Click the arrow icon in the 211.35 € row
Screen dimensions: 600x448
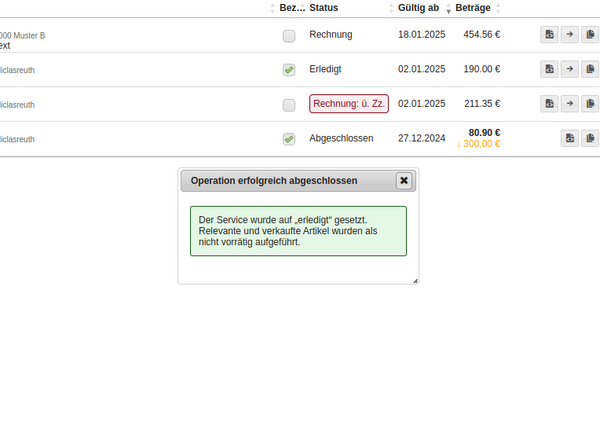coord(569,104)
